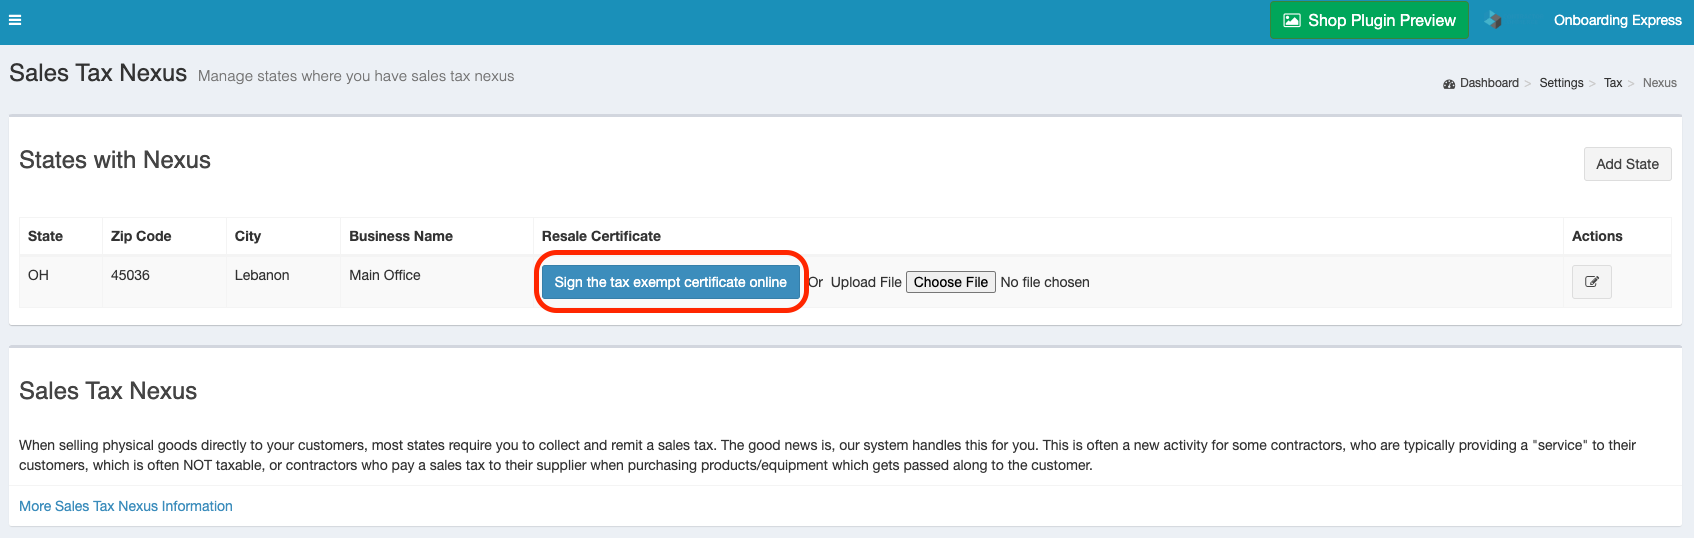This screenshot has height=538, width=1694.
Task: Click the State column header
Action: [45, 236]
